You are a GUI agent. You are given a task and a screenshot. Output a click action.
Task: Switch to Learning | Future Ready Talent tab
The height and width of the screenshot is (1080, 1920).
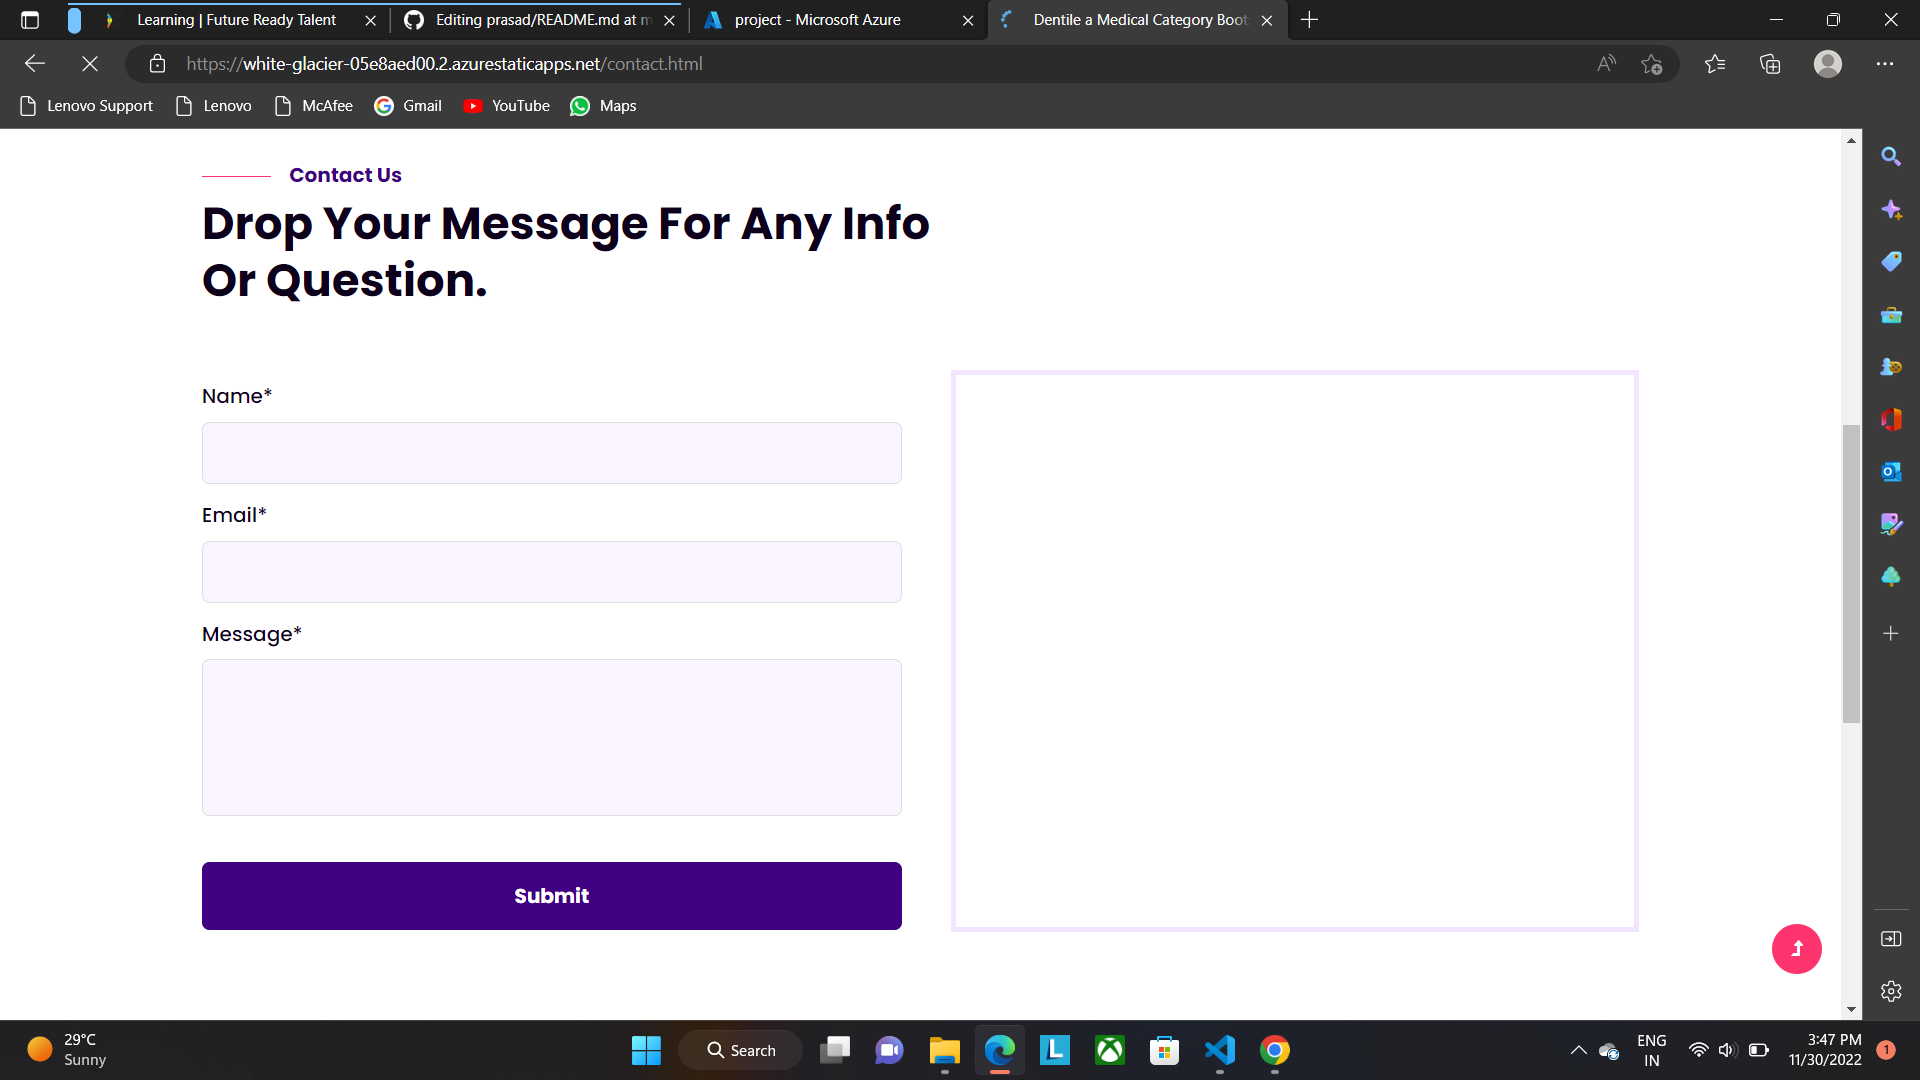coord(237,20)
